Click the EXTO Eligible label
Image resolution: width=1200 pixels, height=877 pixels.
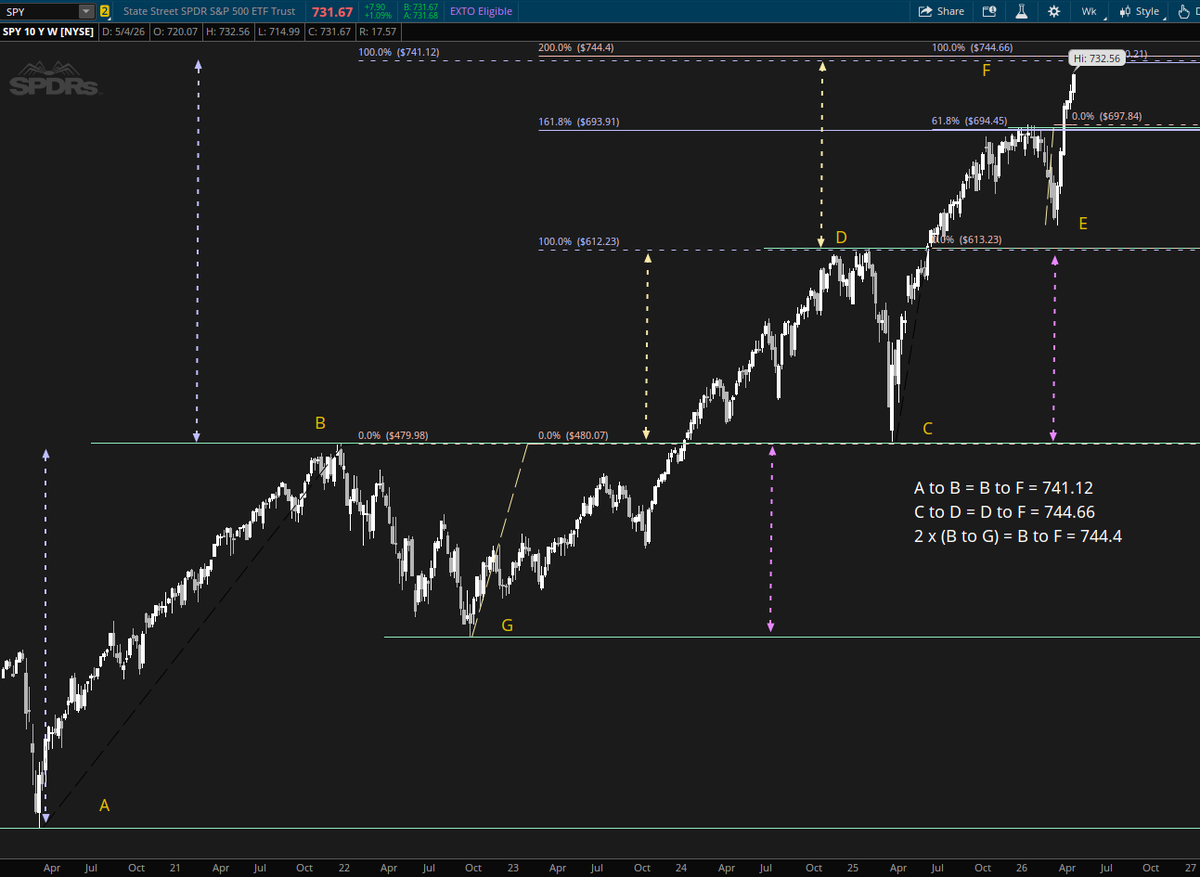480,11
